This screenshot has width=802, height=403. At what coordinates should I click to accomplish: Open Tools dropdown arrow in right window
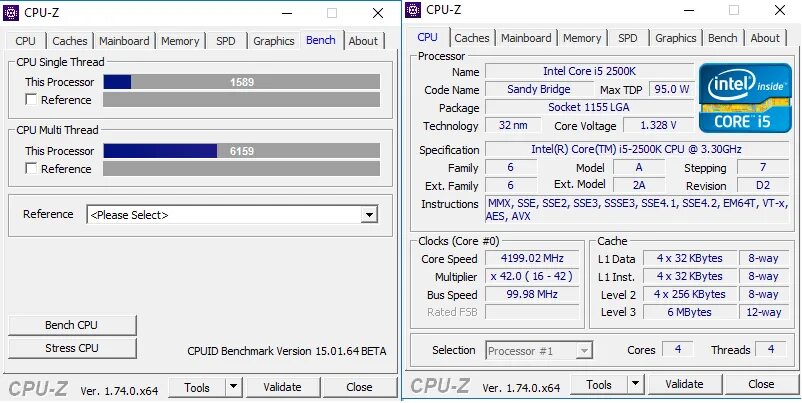coord(635,384)
